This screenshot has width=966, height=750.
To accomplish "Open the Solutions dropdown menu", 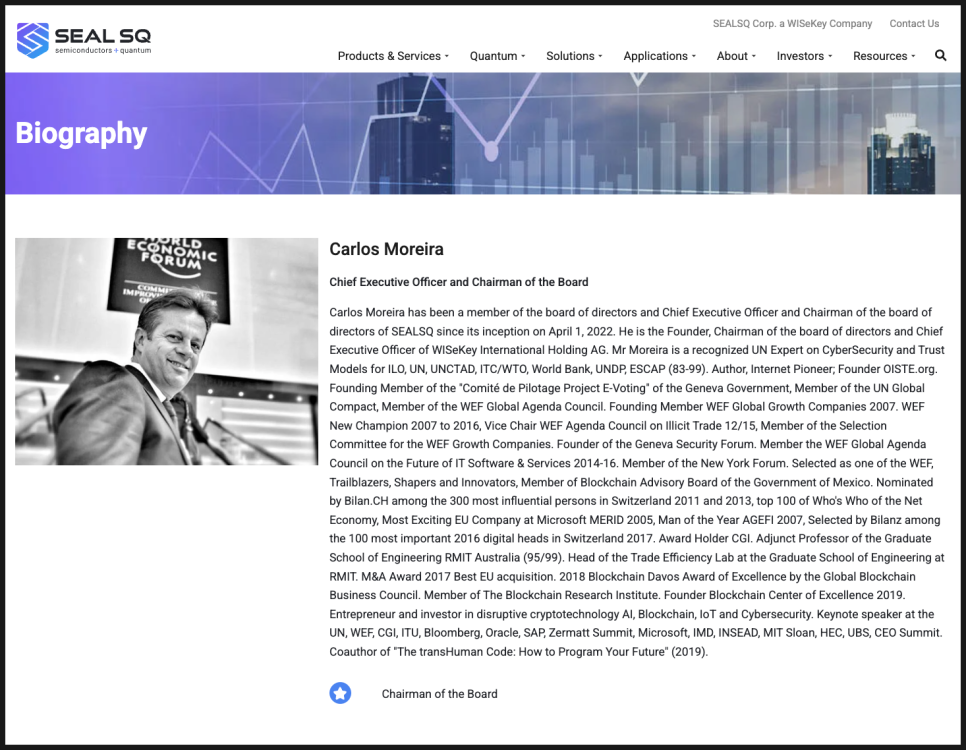I will [x=574, y=56].
